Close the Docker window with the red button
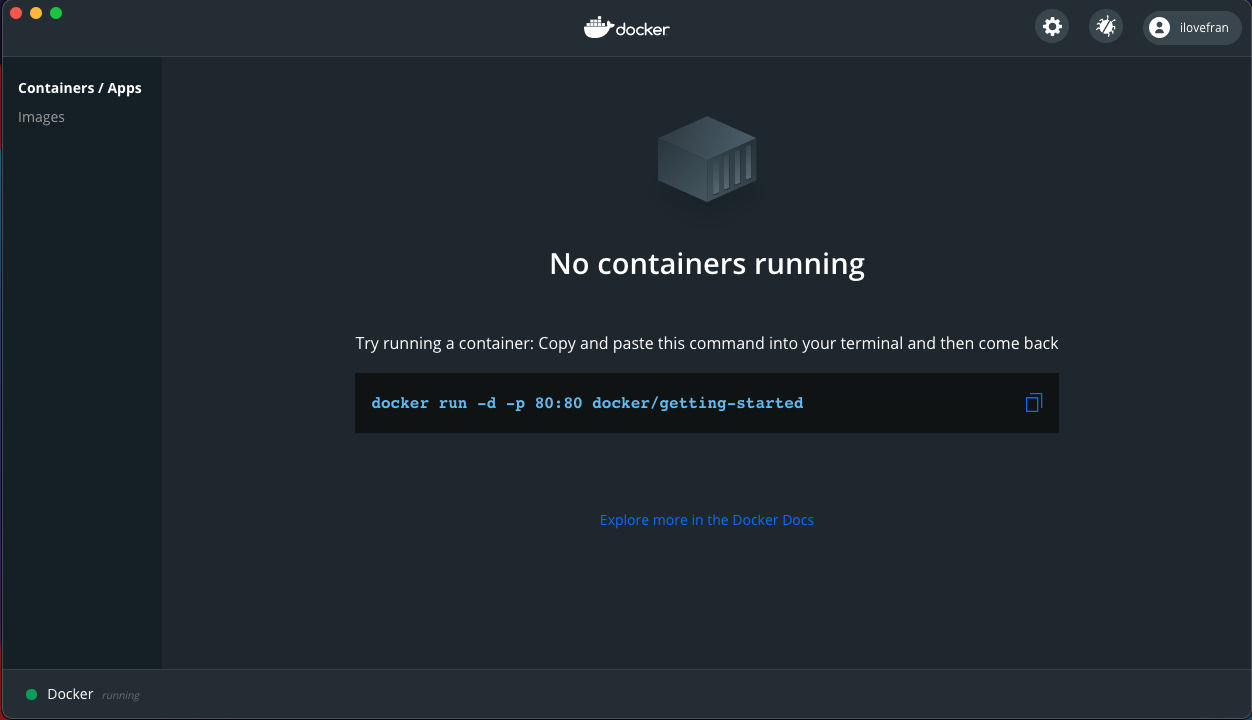 16,13
